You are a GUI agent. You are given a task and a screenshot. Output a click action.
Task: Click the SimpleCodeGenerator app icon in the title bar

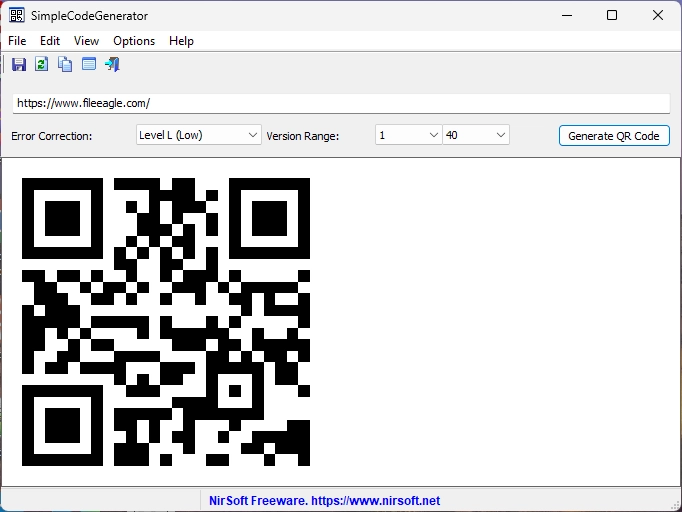pyautogui.click(x=17, y=16)
